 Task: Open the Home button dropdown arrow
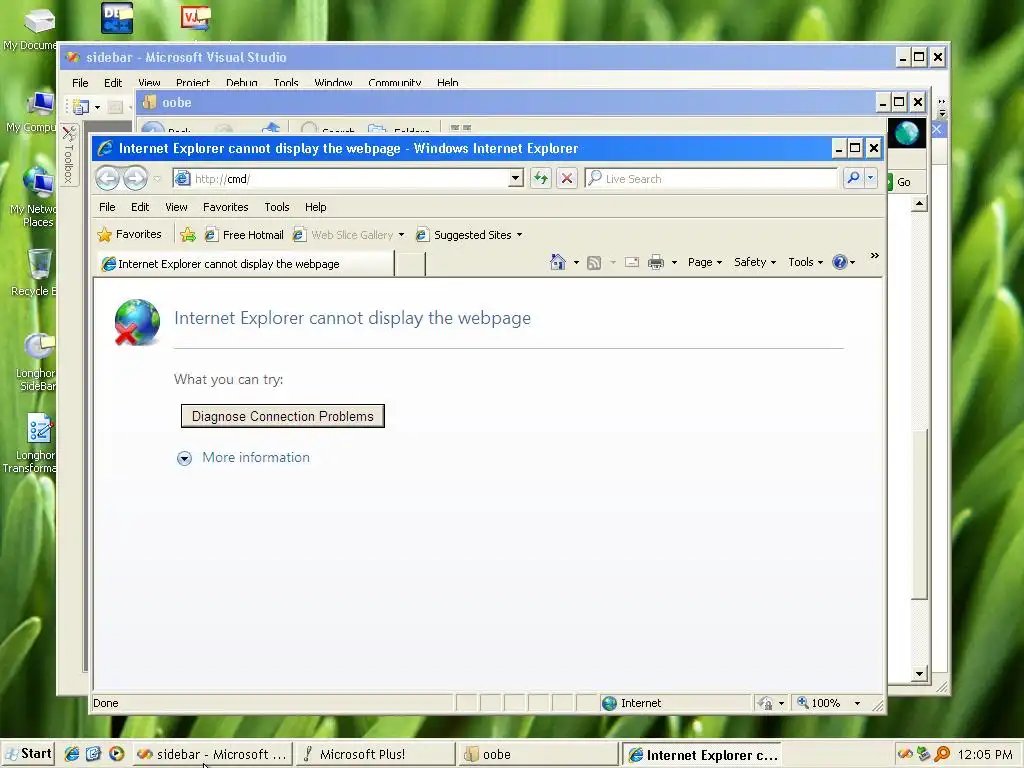576,263
